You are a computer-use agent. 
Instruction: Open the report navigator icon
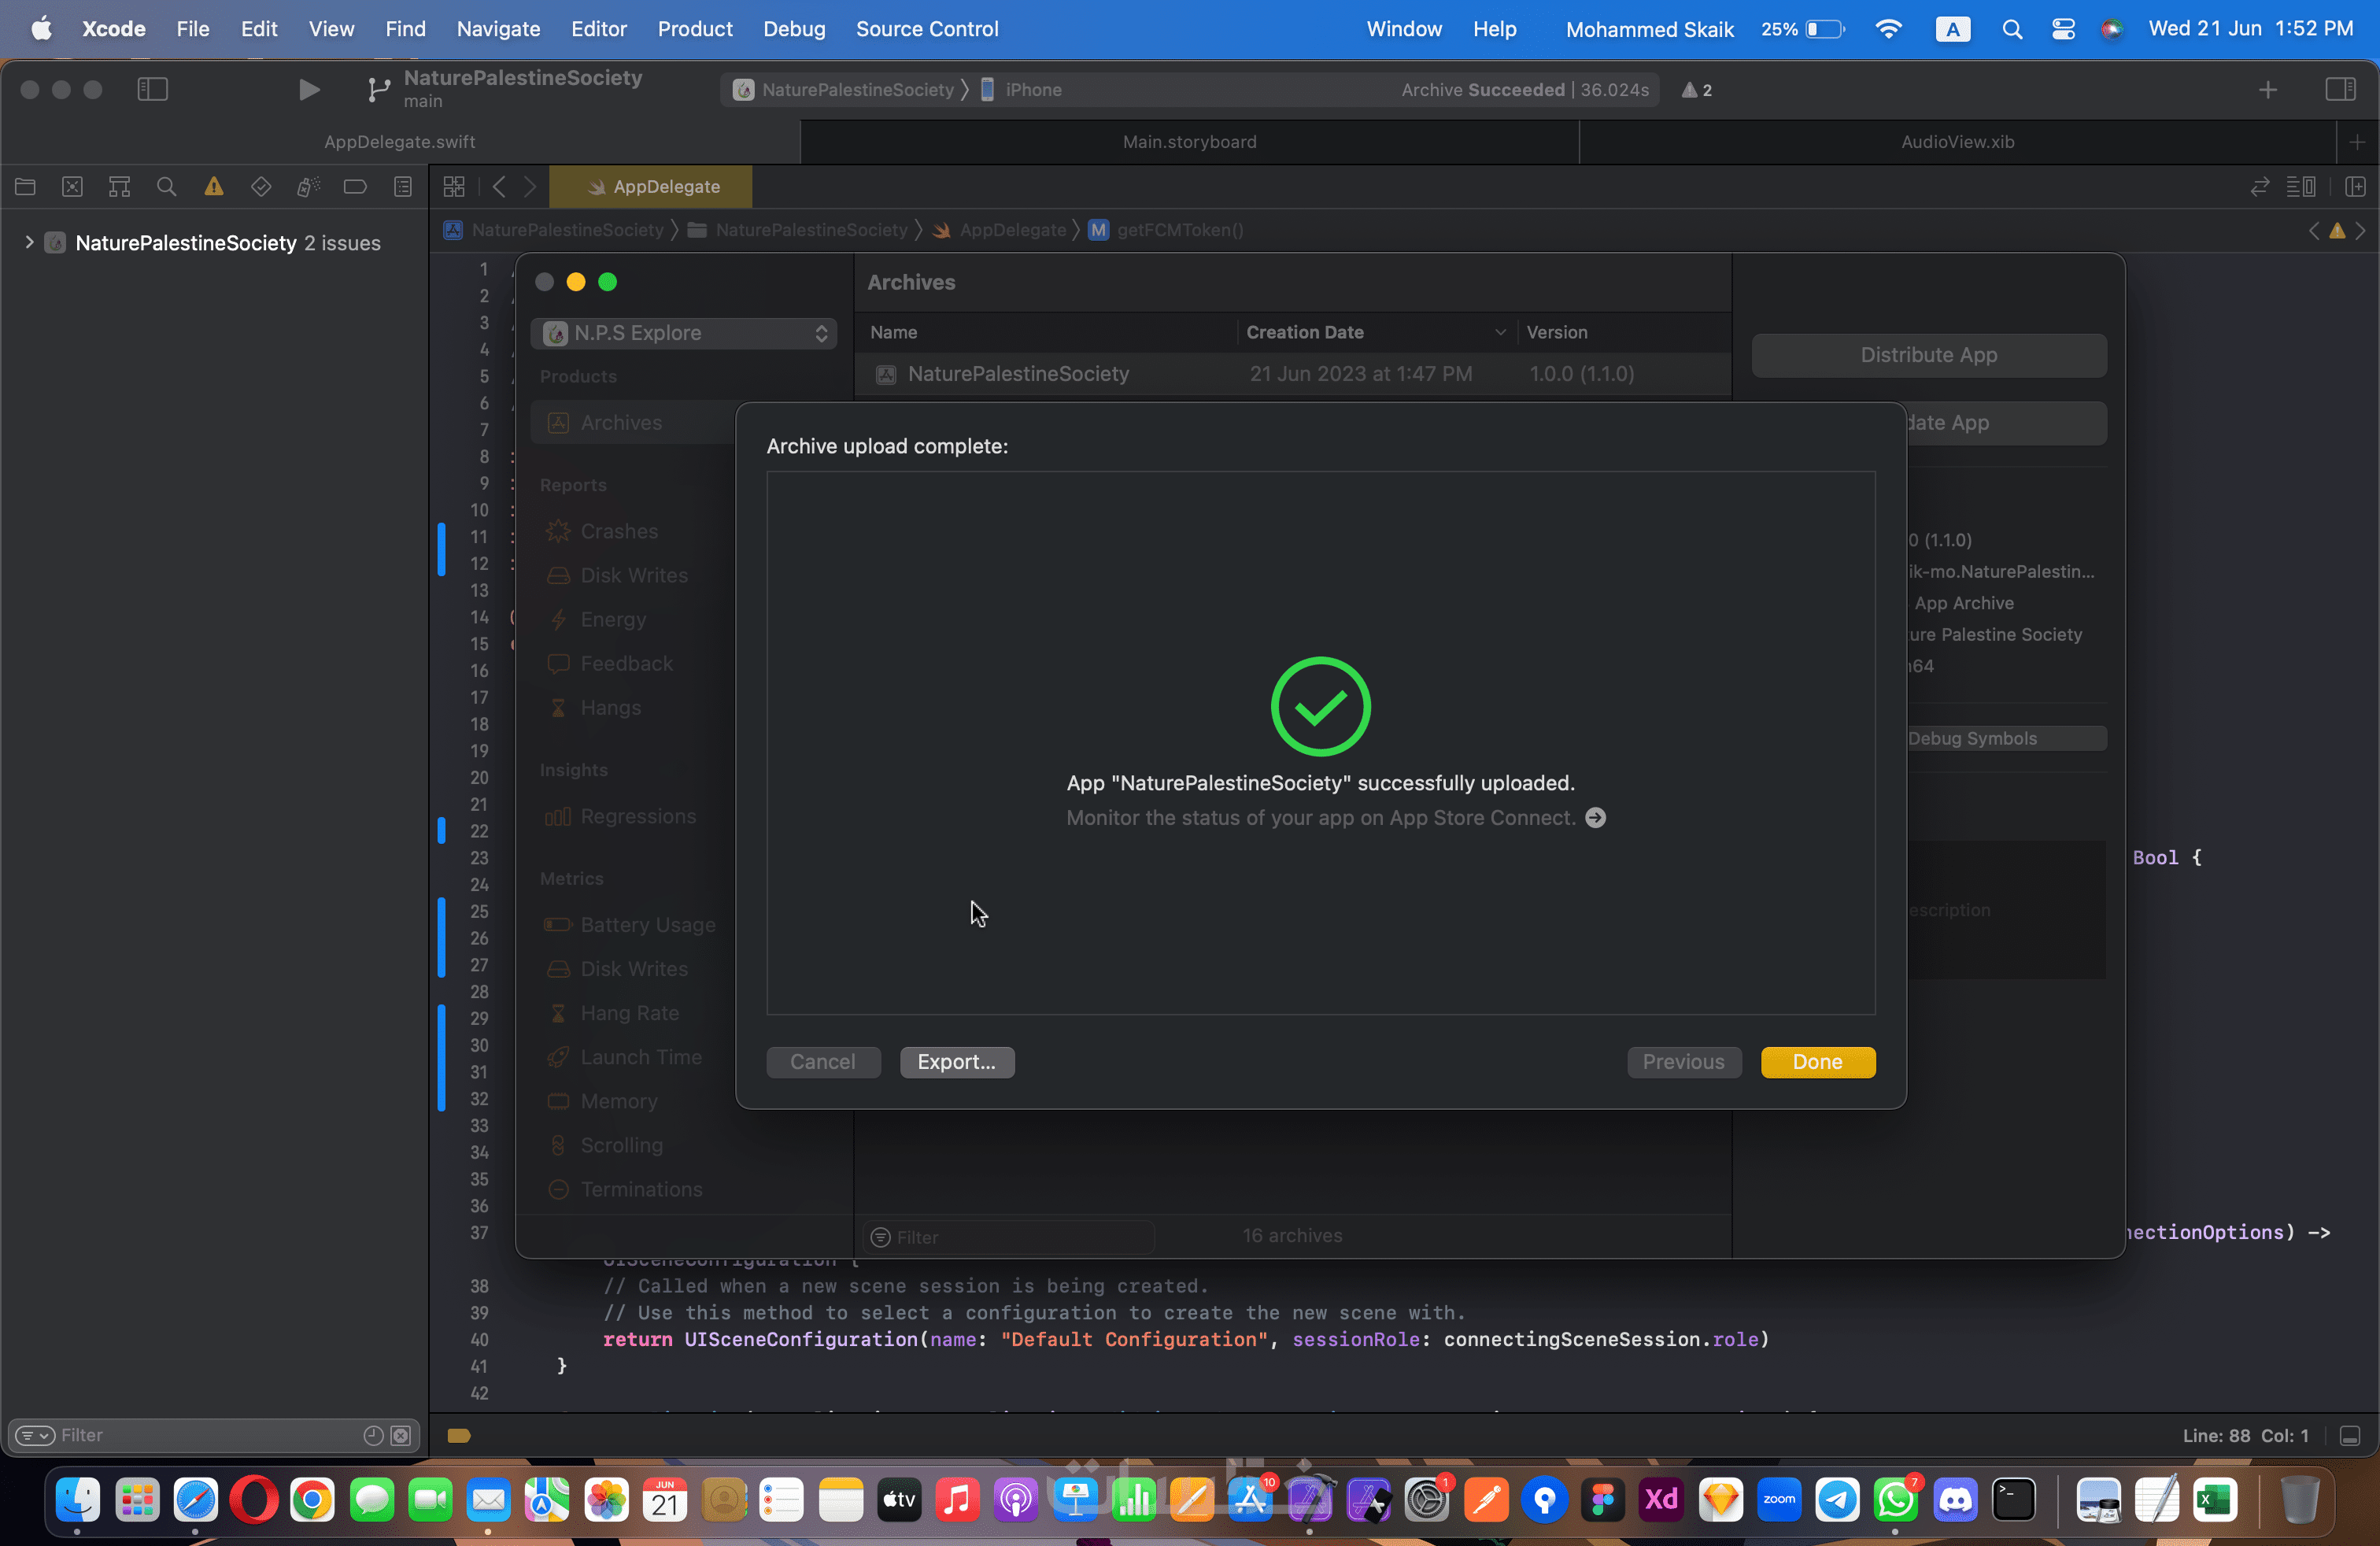403,187
